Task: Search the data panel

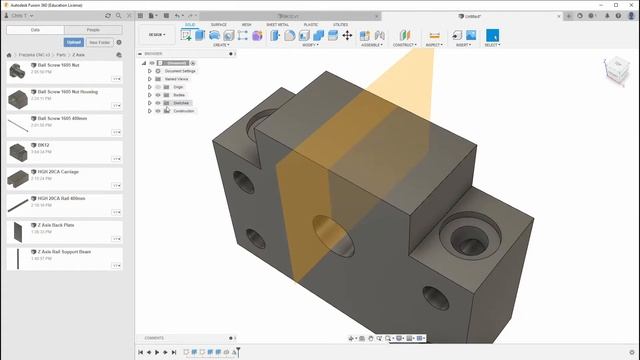Action: (118, 16)
